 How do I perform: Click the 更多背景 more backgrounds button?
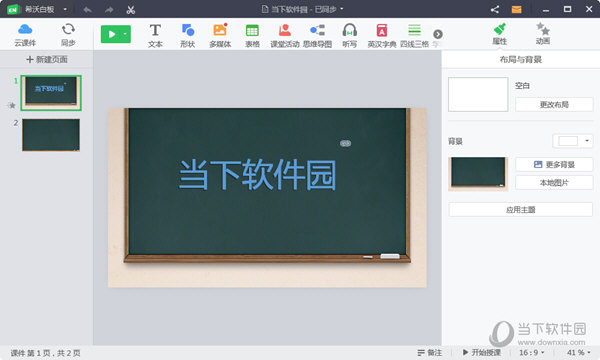[x=554, y=165]
